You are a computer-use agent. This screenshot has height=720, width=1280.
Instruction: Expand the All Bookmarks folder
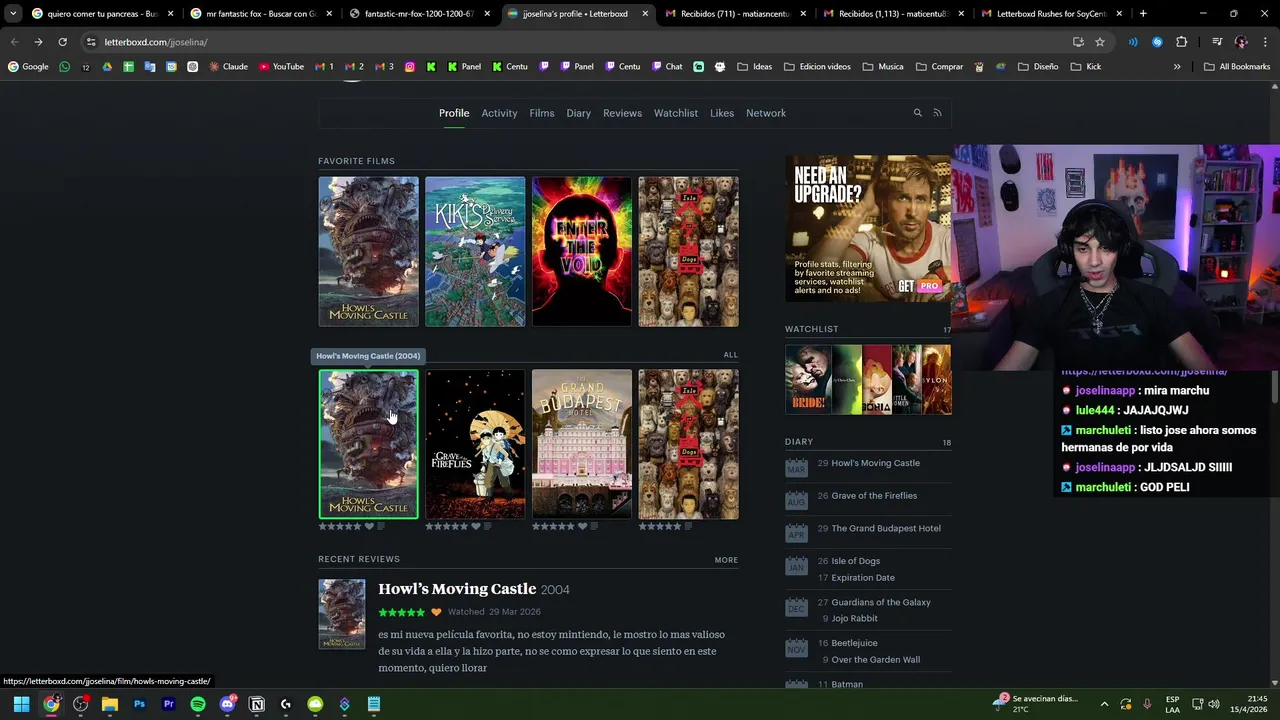(x=1237, y=67)
